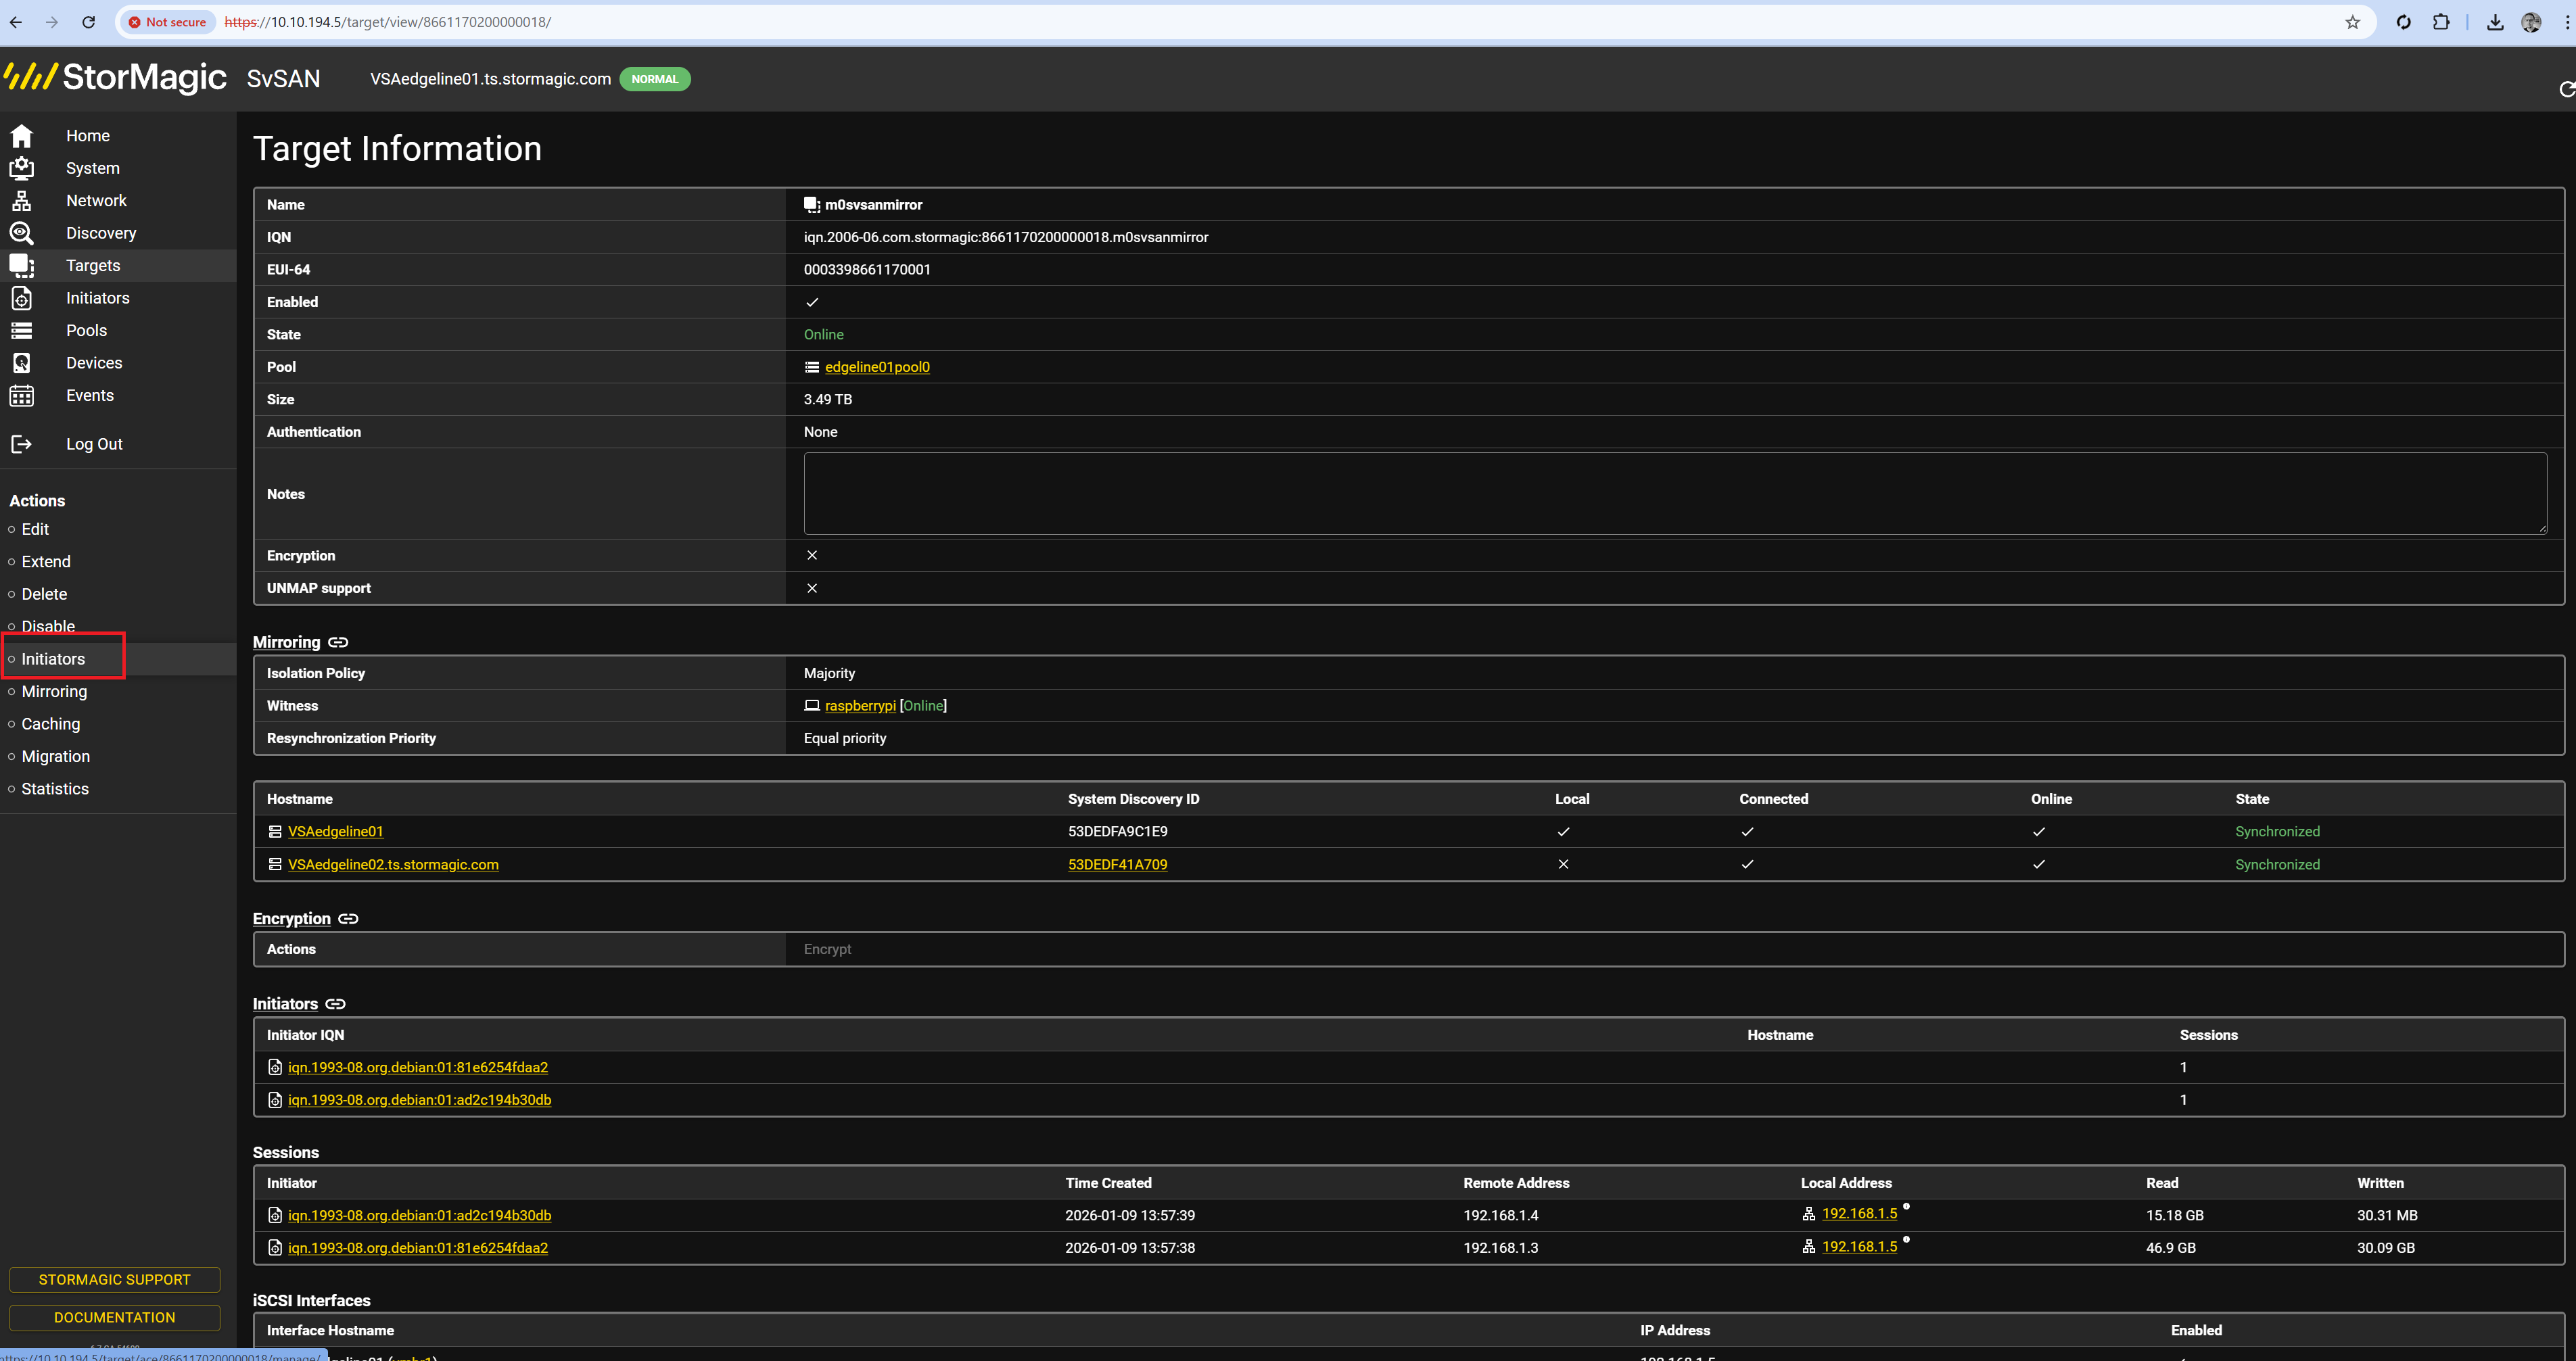The height and width of the screenshot is (1361, 2576).
Task: Click the Devices icon in sidebar
Action: point(21,363)
